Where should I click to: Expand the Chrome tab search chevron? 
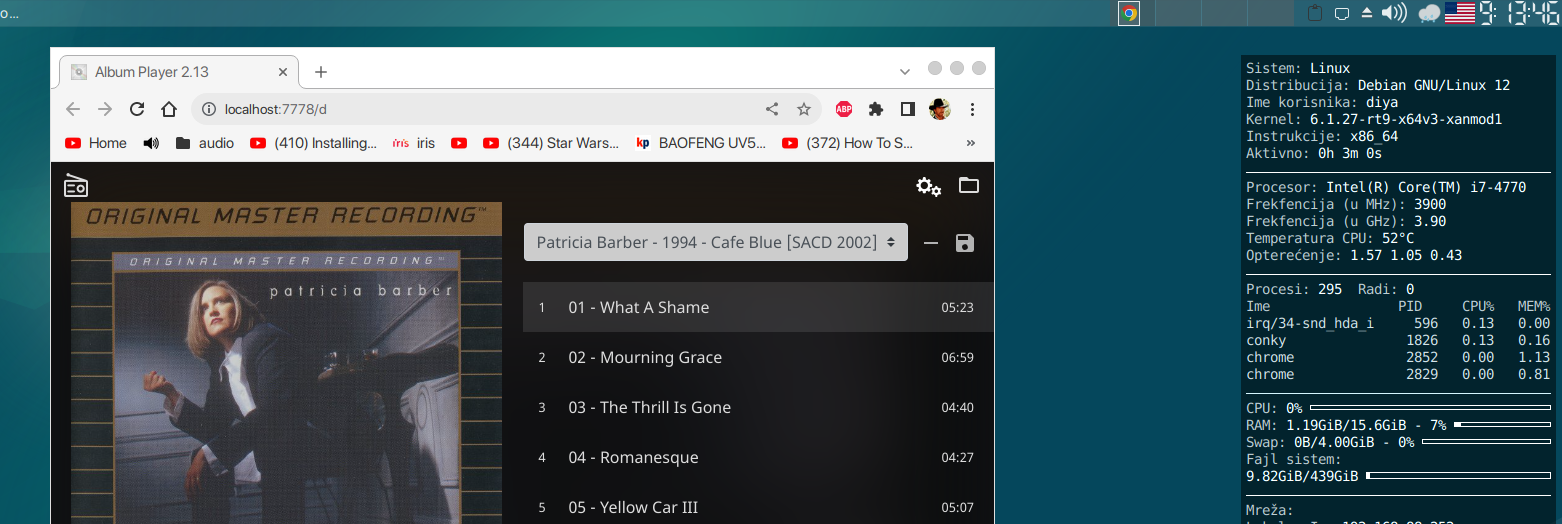pyautogui.click(x=904, y=72)
